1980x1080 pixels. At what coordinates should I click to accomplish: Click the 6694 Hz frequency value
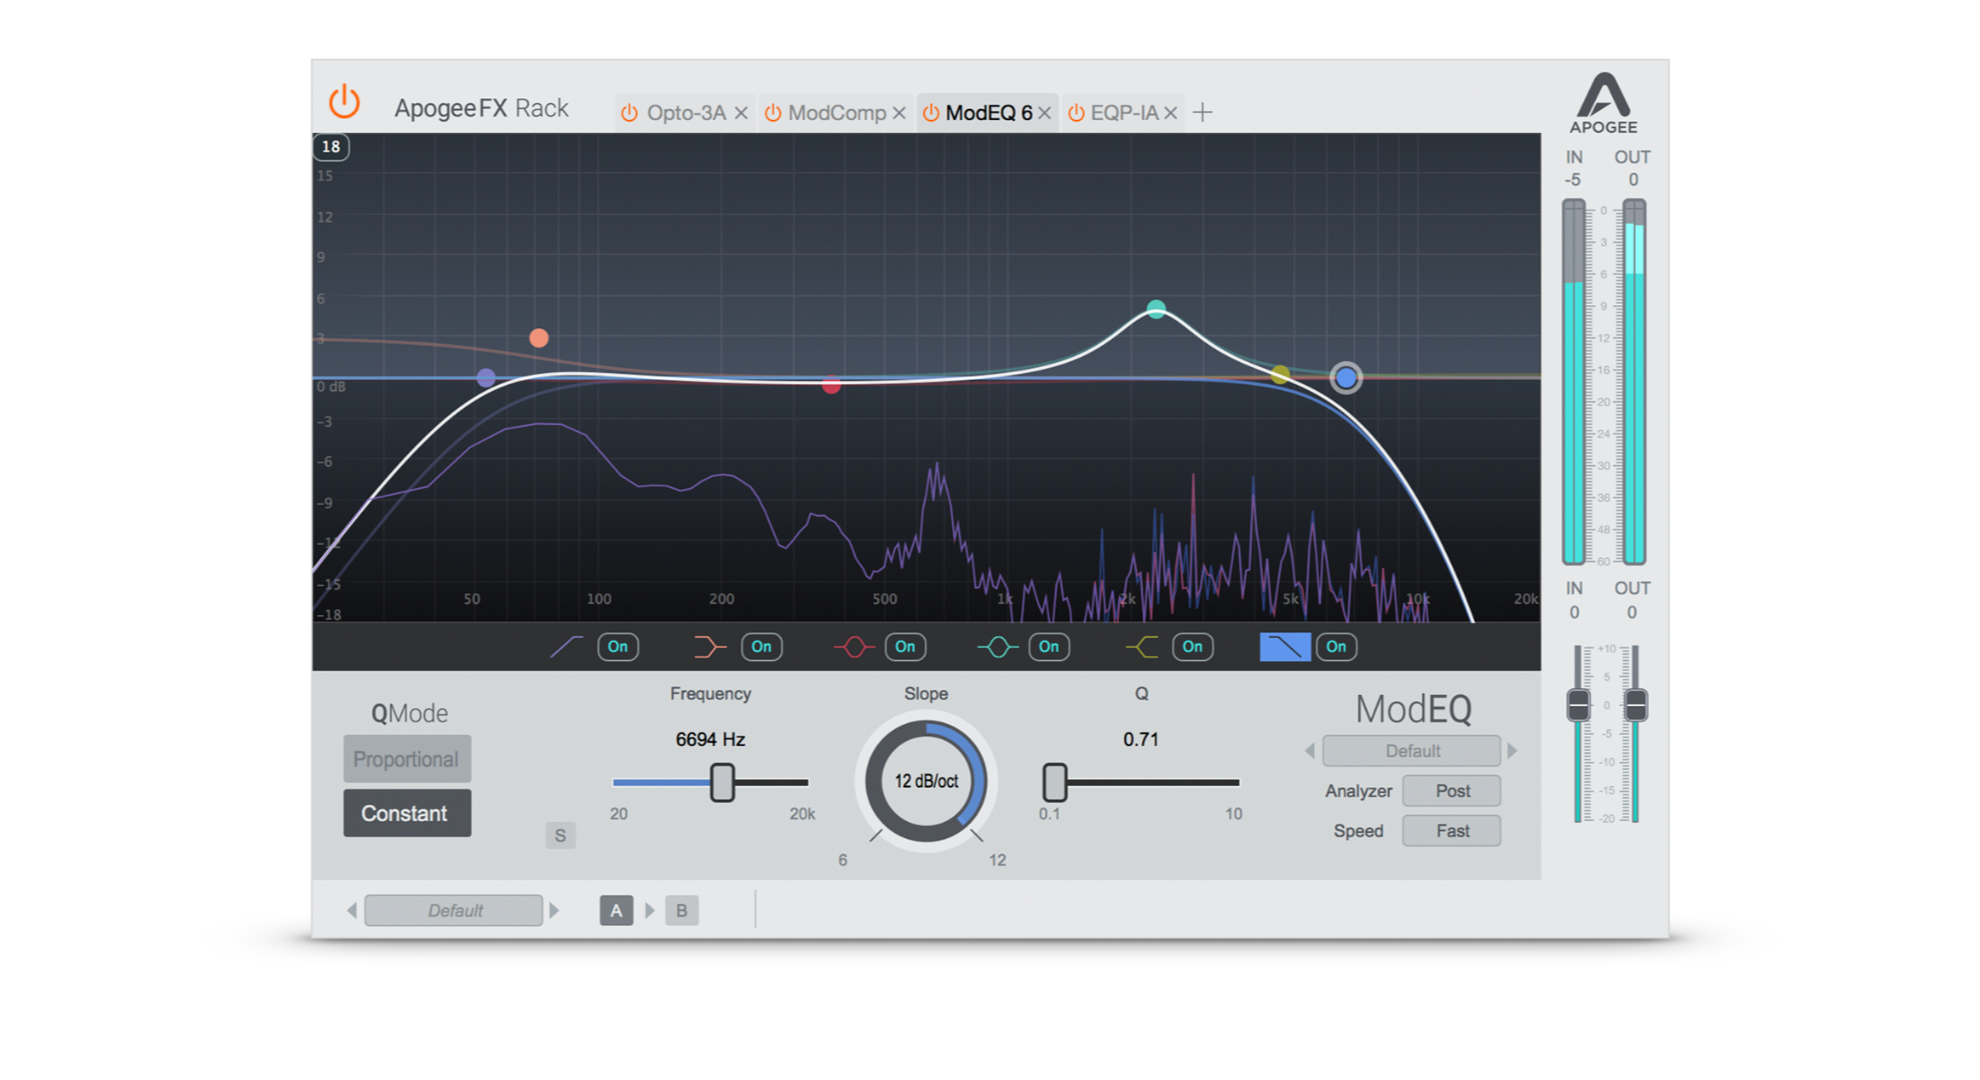pyautogui.click(x=710, y=740)
